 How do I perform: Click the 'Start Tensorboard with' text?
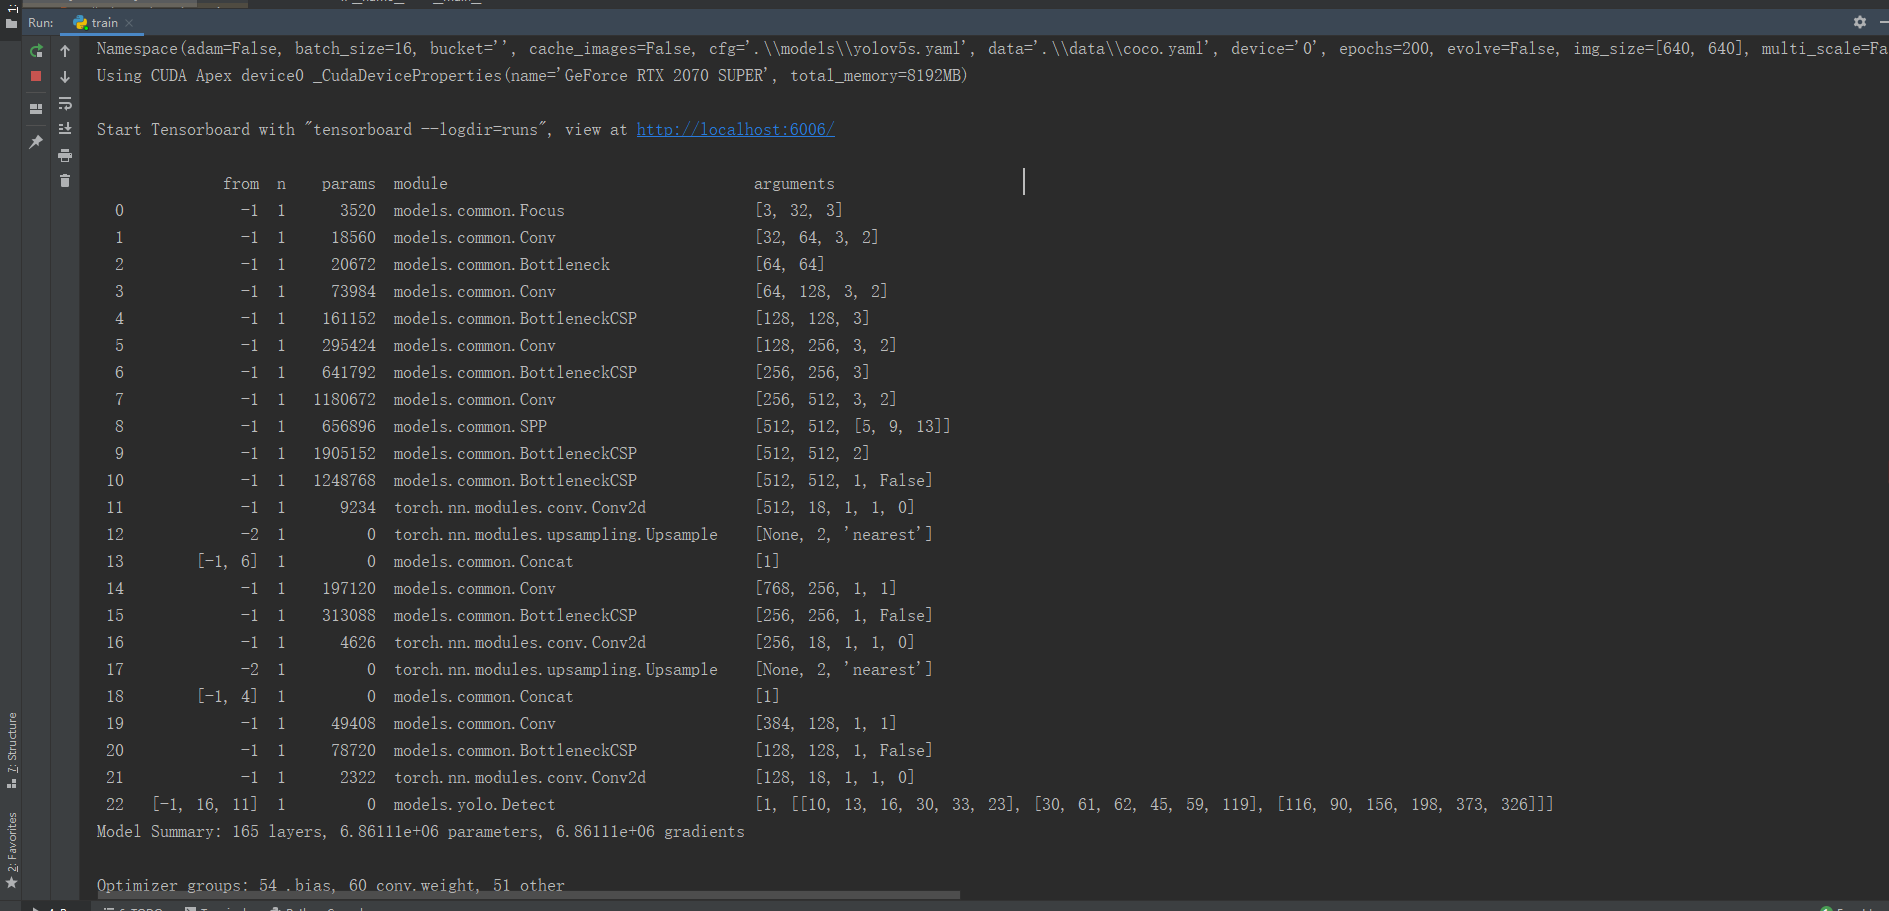196,130
